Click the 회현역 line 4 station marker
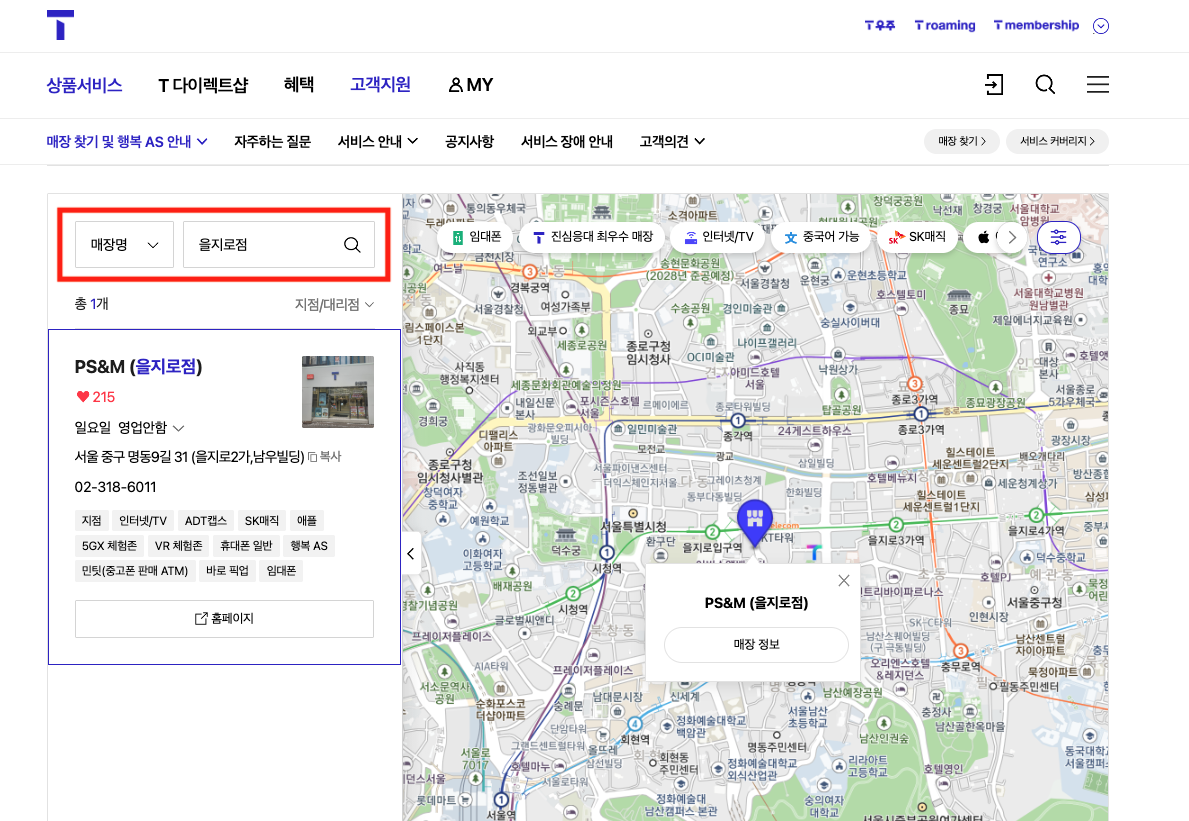1189x821 pixels. tap(635, 724)
